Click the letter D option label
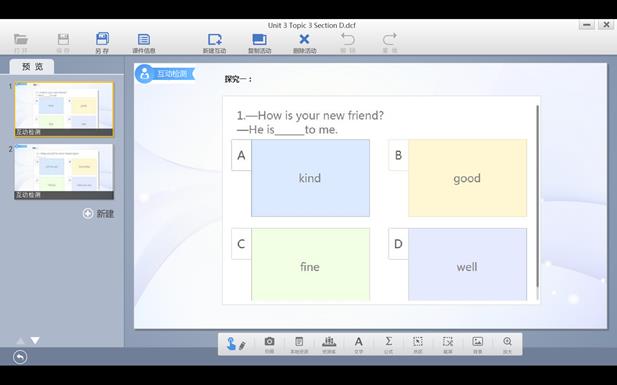This screenshot has width=617, height=385. click(x=398, y=244)
